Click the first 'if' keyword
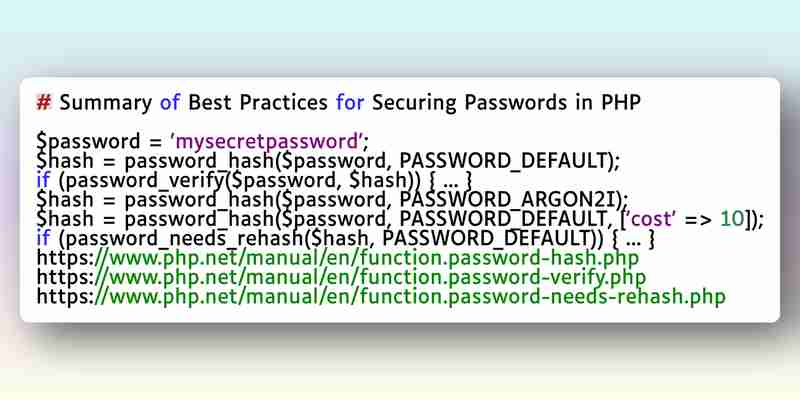The image size is (800, 400). click(43, 181)
